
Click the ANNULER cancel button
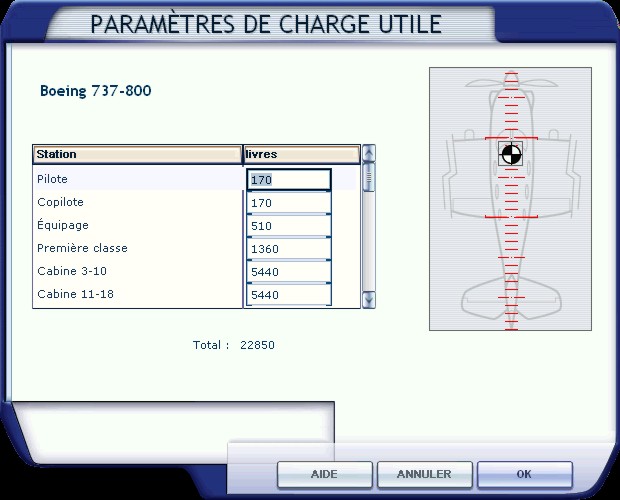point(424,474)
